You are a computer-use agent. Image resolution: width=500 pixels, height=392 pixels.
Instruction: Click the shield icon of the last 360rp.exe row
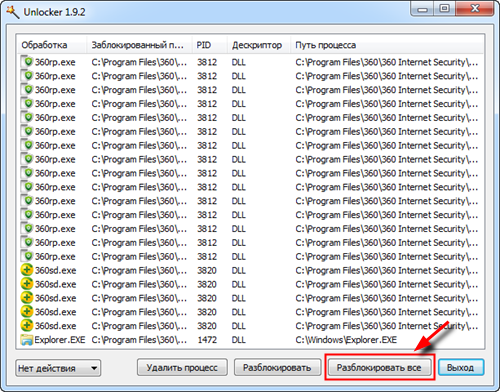click(x=27, y=256)
